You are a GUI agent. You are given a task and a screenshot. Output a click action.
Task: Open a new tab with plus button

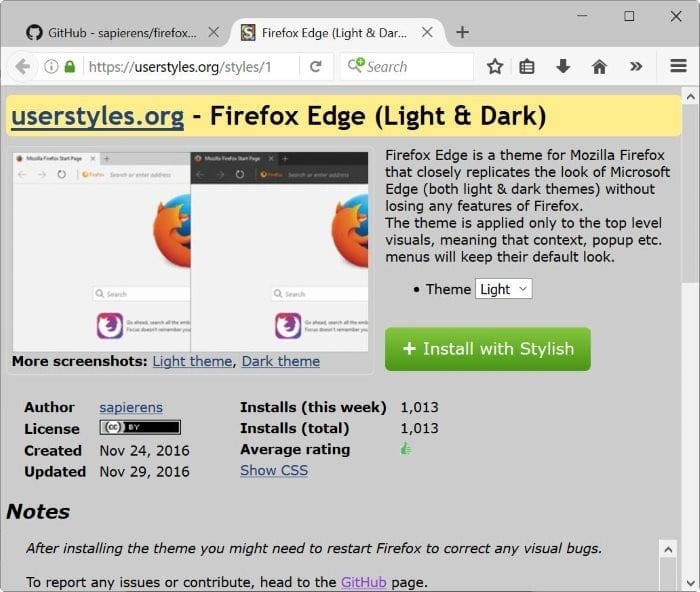pos(462,32)
